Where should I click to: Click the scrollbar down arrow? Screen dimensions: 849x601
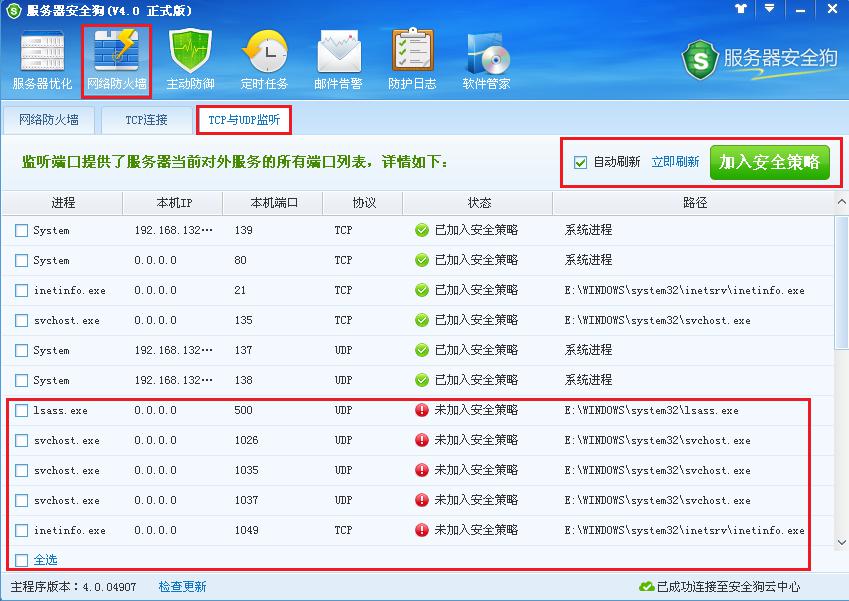[x=841, y=544]
